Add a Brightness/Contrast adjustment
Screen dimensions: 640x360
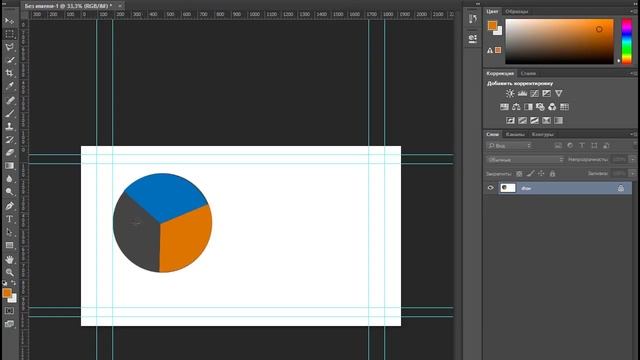point(510,93)
